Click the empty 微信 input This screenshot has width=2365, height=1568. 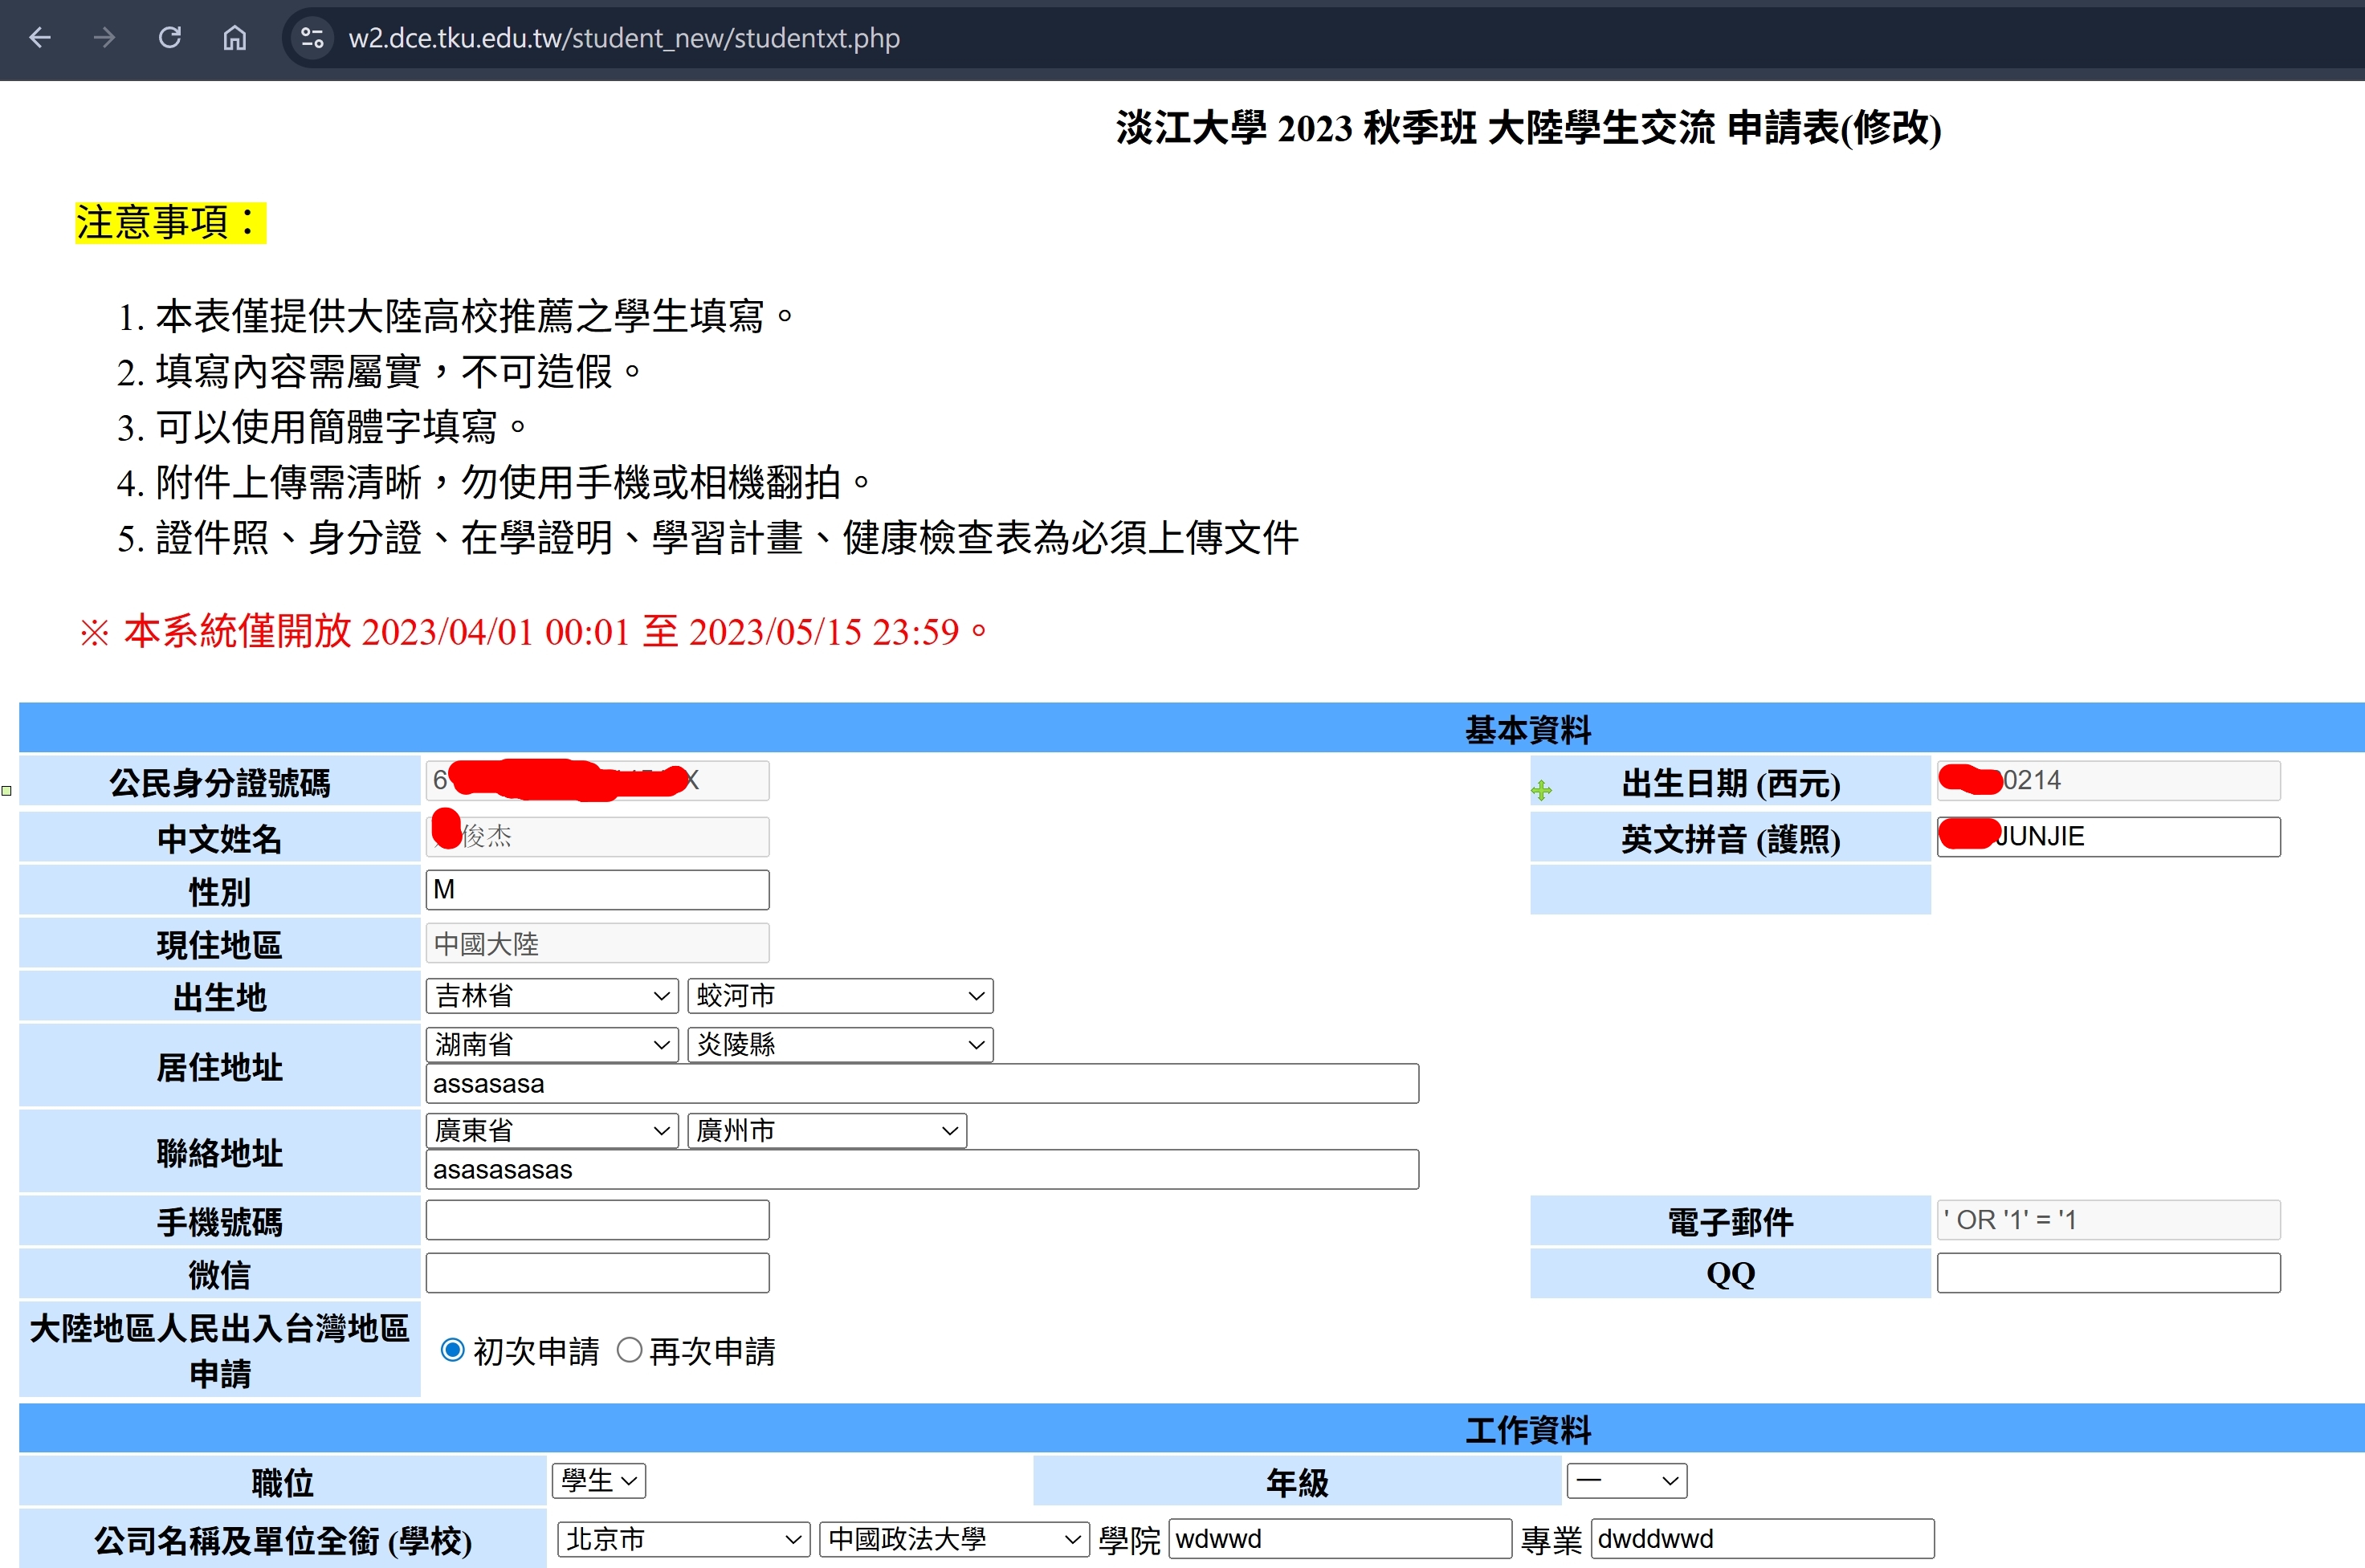coord(597,1273)
